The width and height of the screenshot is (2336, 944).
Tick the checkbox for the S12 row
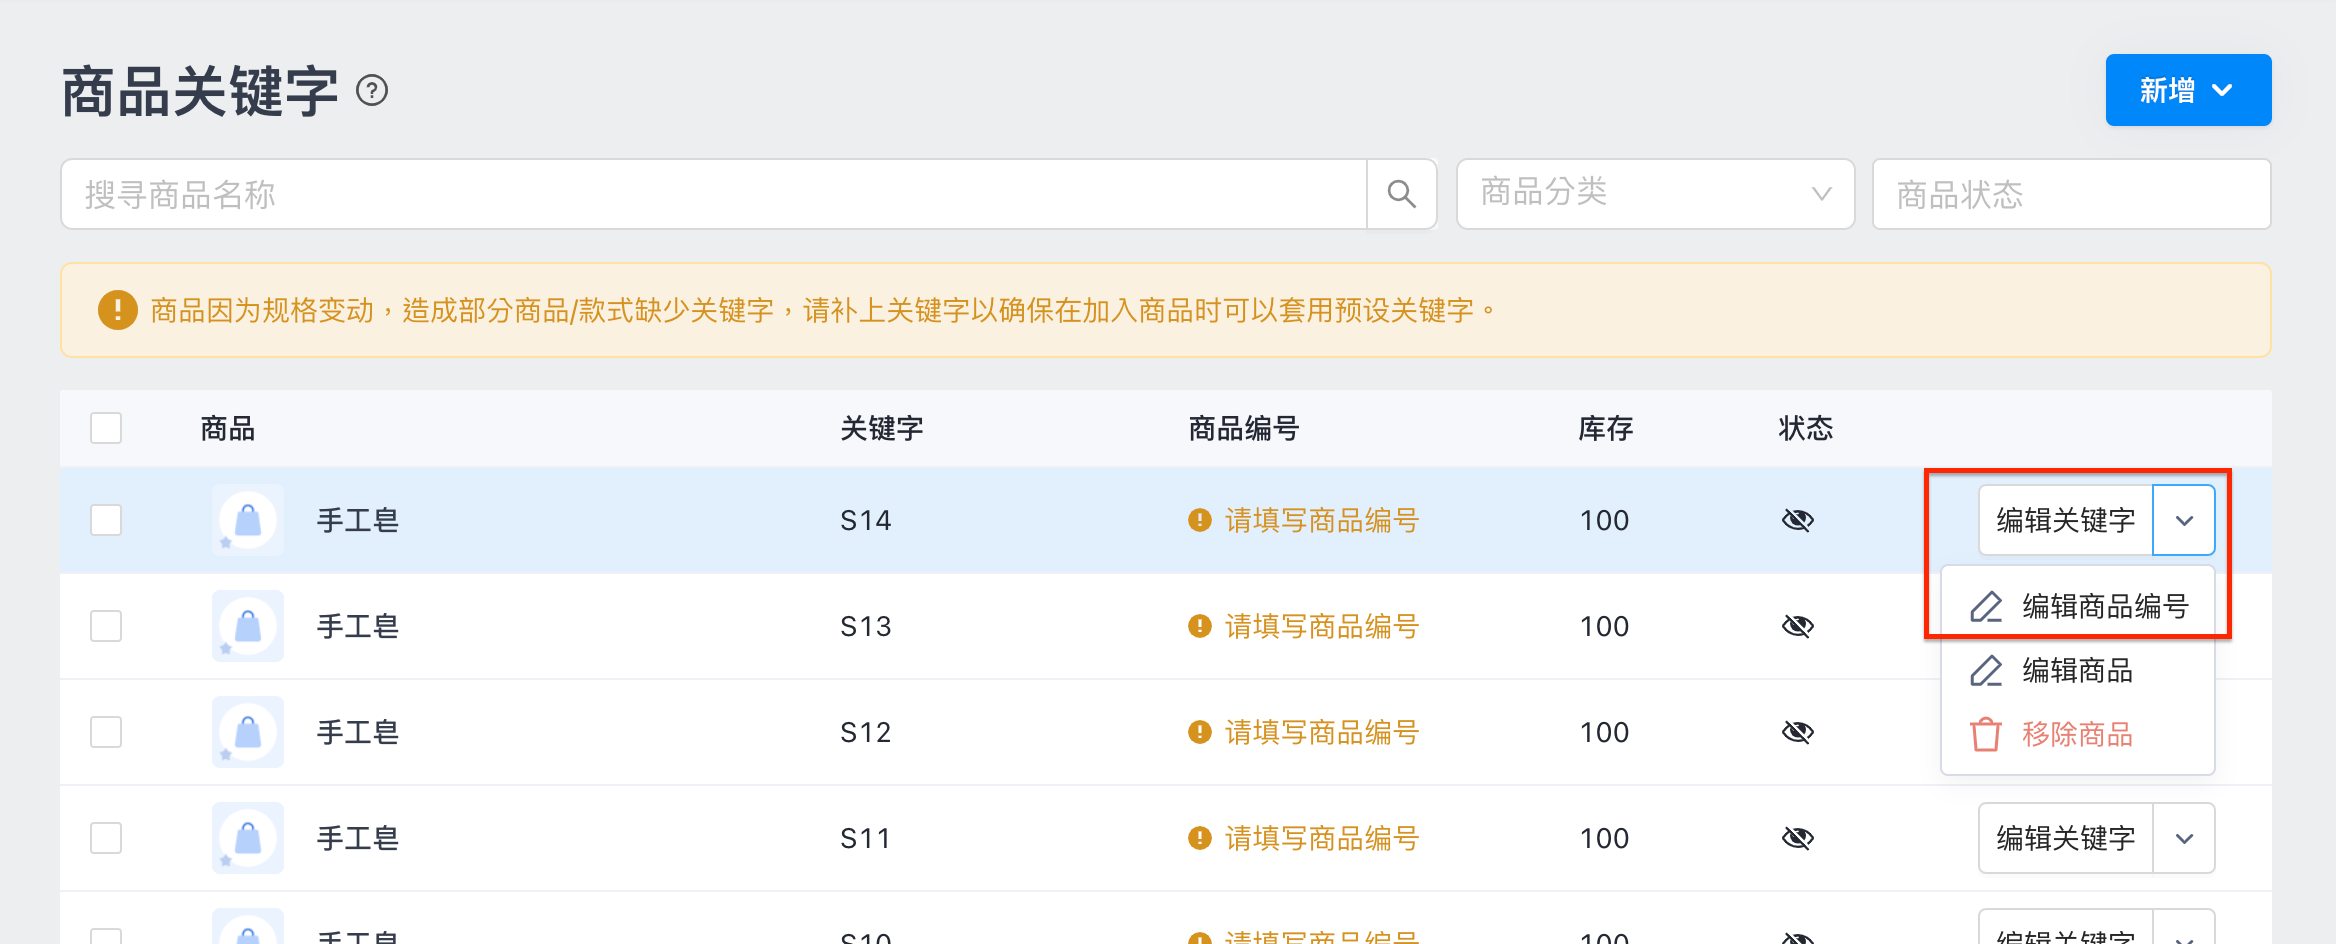pos(106,732)
